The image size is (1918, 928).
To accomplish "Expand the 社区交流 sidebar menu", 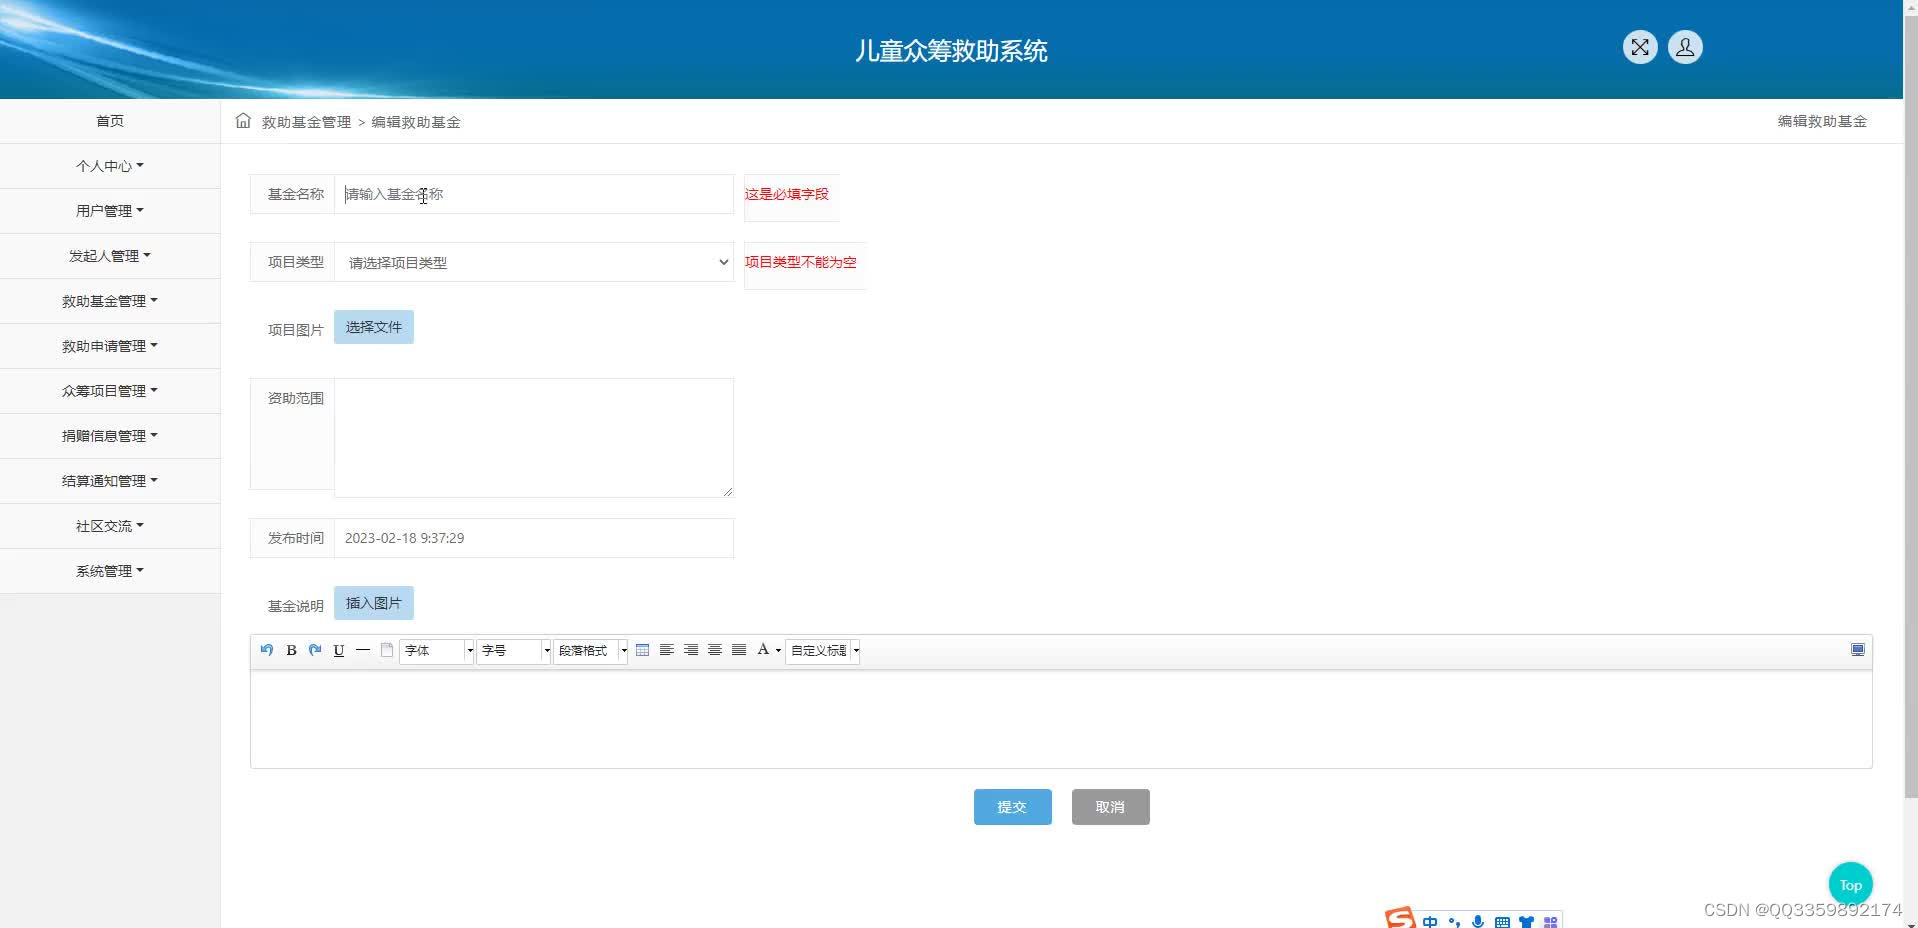I will coord(110,526).
